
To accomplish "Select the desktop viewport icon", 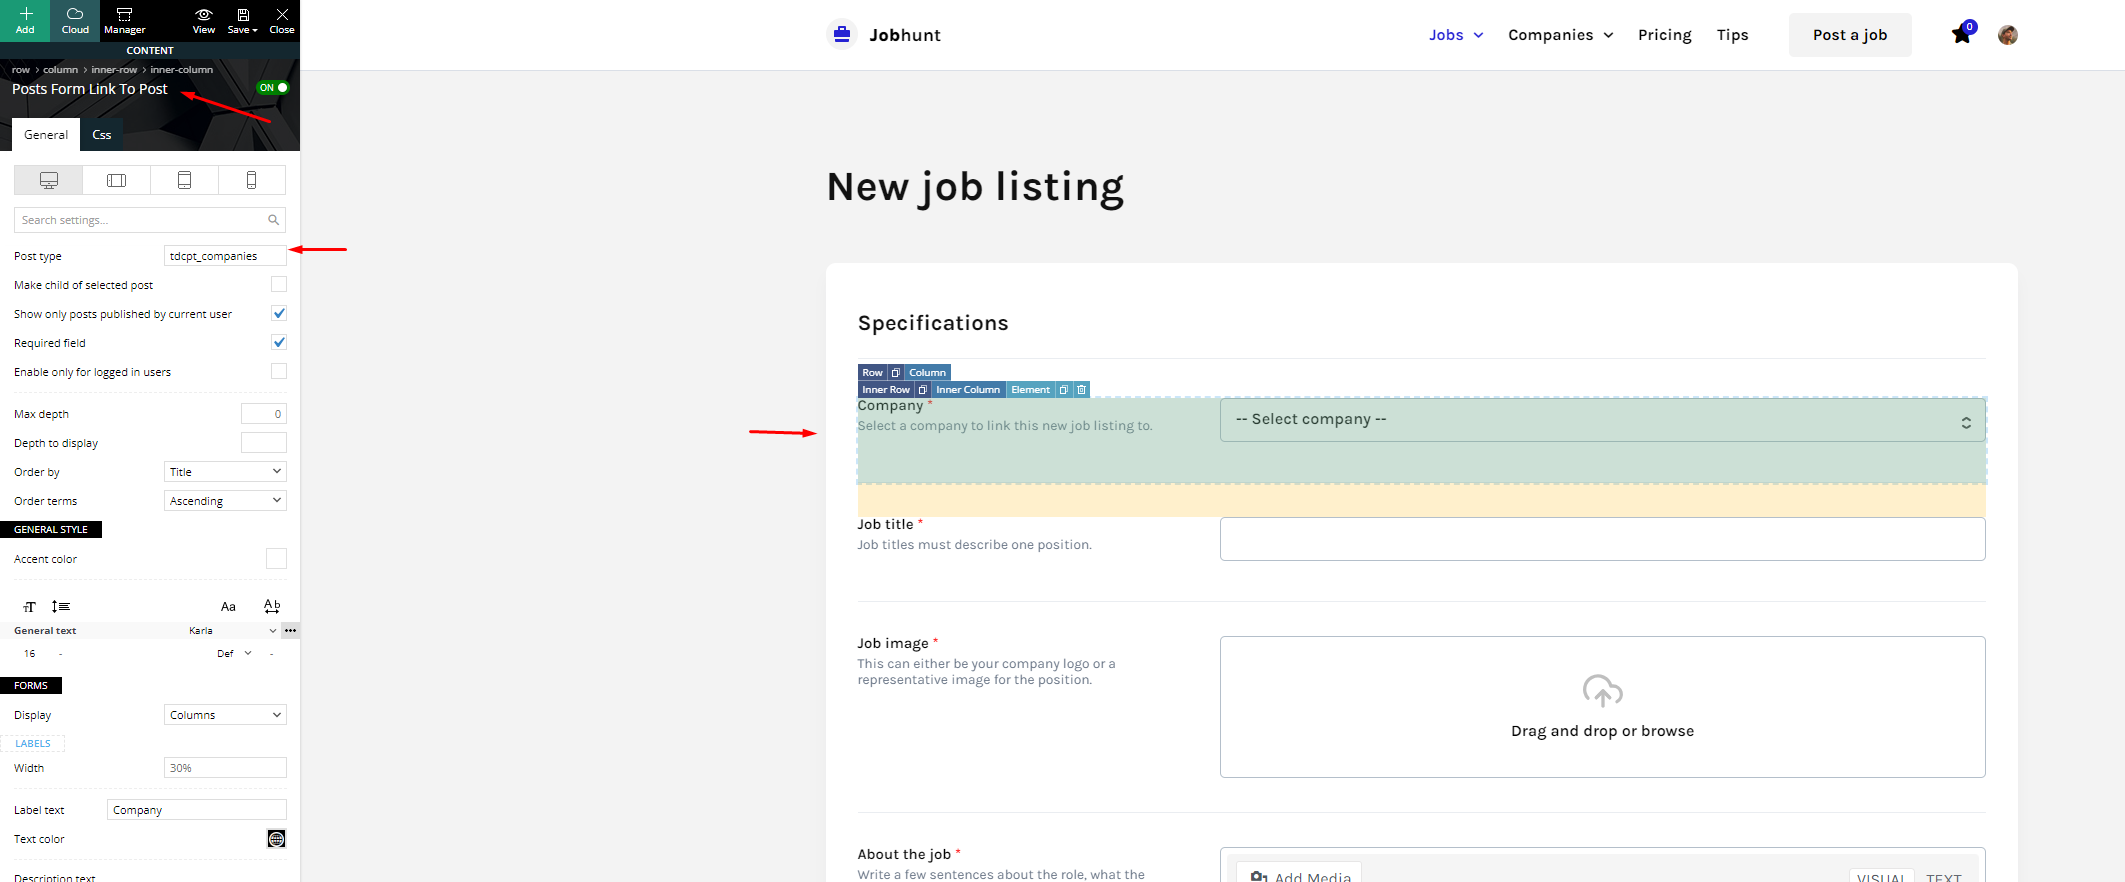I will point(48,180).
